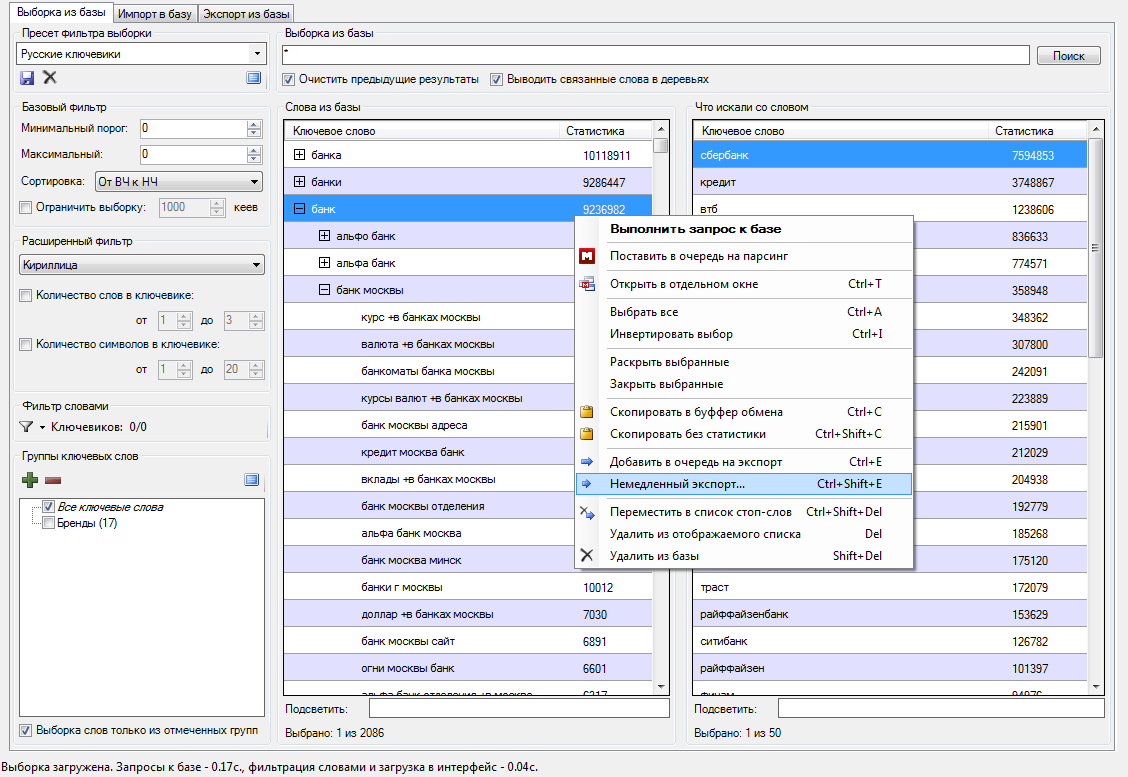Expand the альфо банк subtree

pos(324,236)
